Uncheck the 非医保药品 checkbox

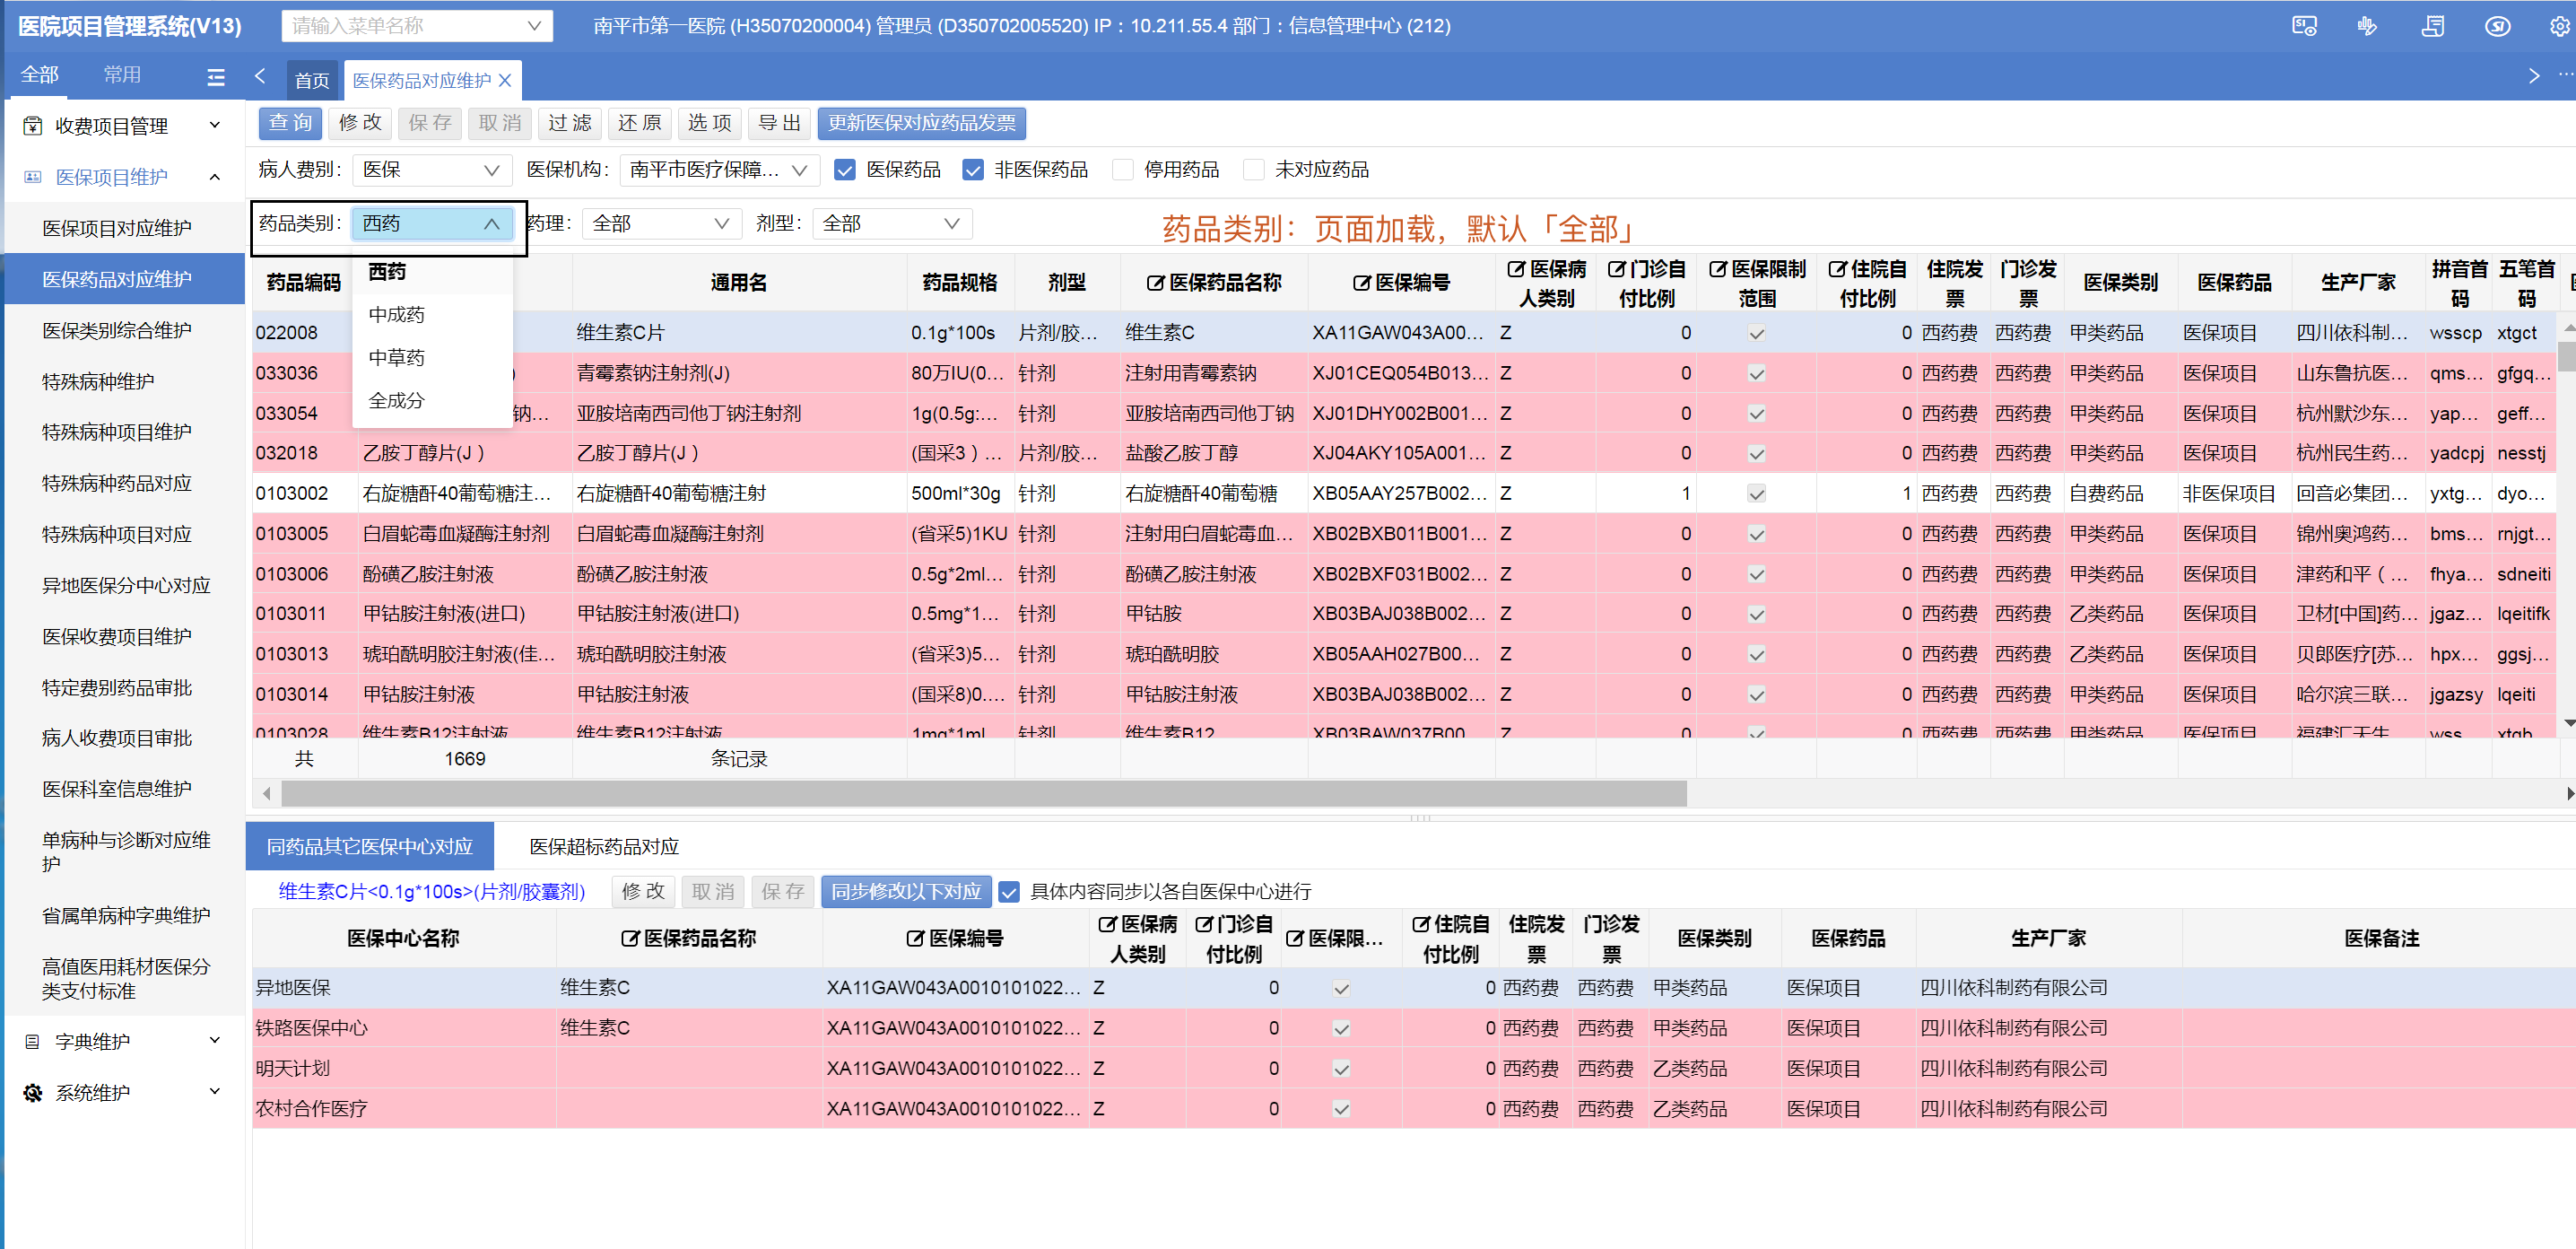(972, 170)
